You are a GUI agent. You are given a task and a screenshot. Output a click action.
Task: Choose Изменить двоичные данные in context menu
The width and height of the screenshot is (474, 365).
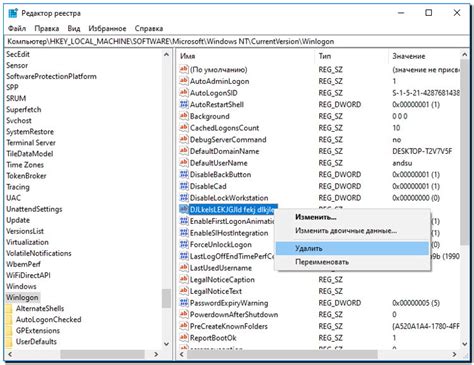pos(353,230)
